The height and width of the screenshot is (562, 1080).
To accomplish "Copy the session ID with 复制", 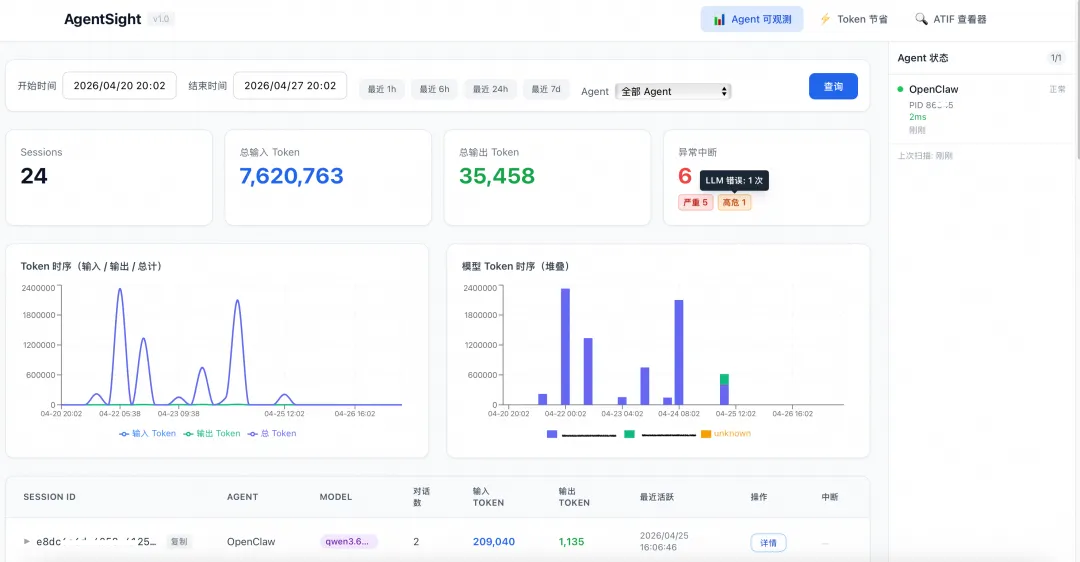I will pos(179,541).
